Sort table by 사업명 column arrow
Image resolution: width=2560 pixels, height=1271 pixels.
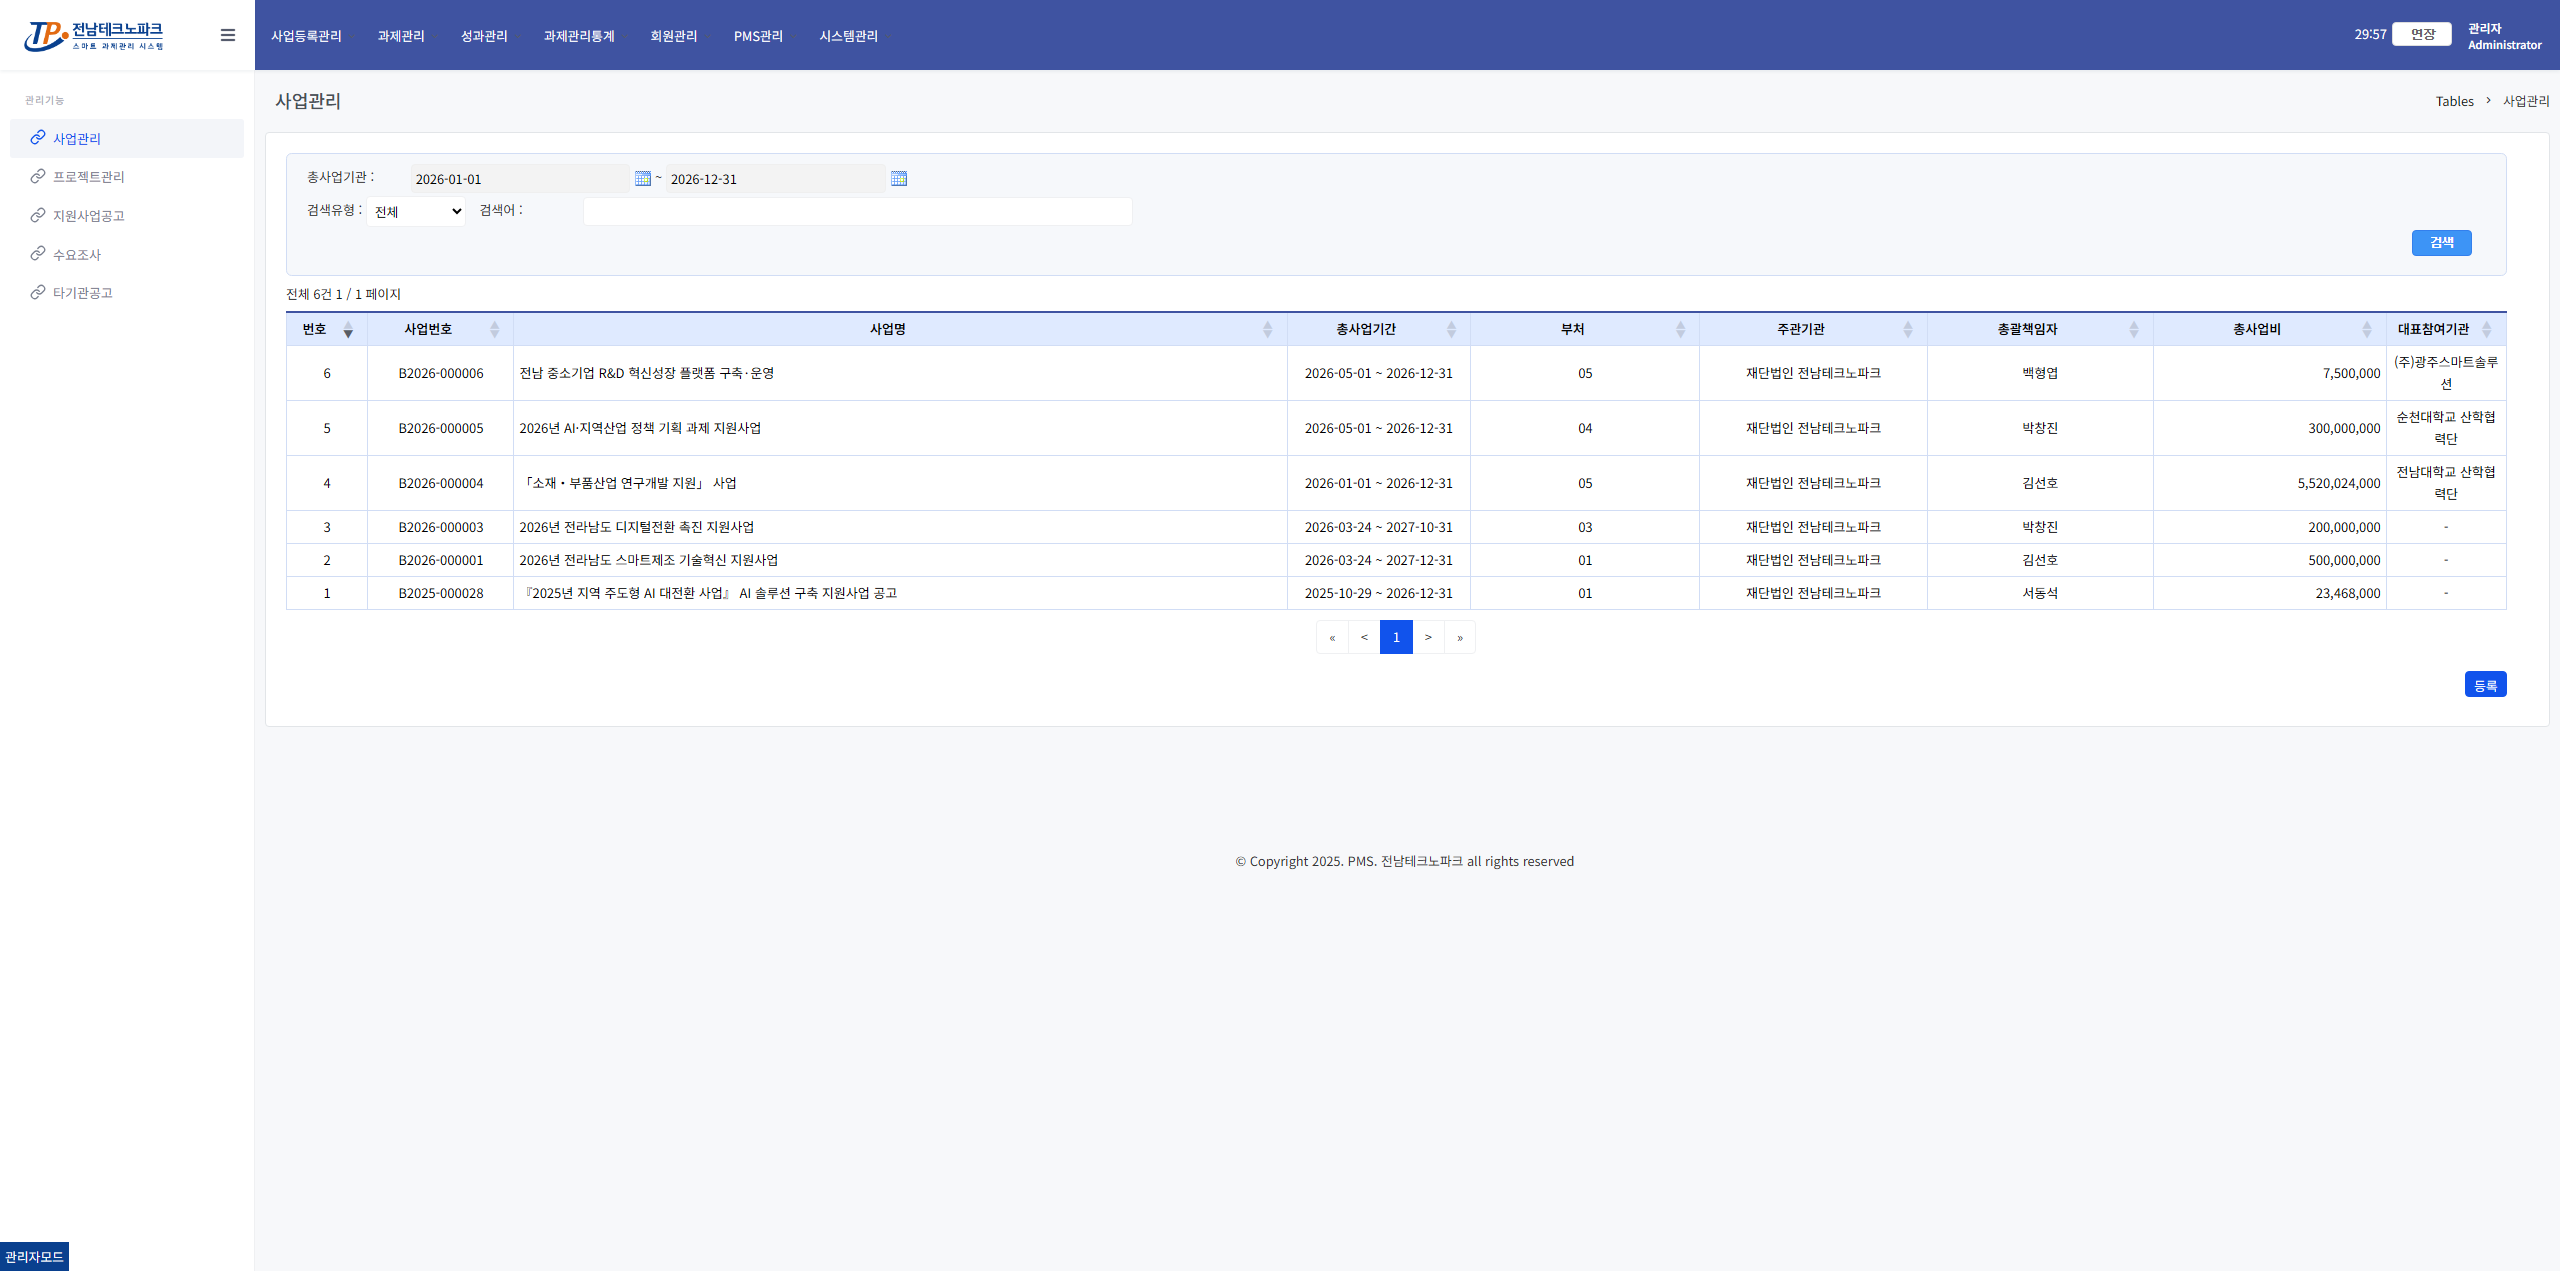pyautogui.click(x=1267, y=330)
